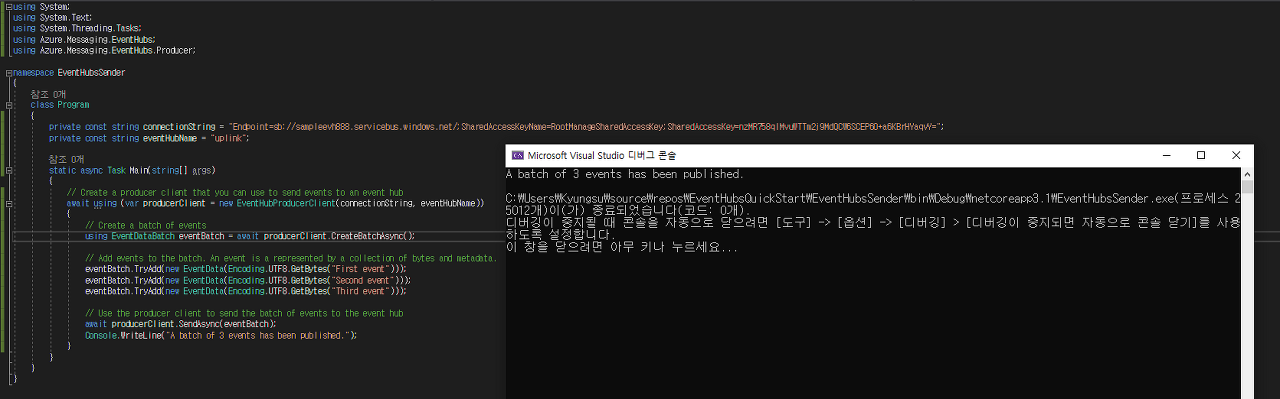Open the references CodeLens above class Program
The width and height of the screenshot is (1280, 399).
click(48, 94)
